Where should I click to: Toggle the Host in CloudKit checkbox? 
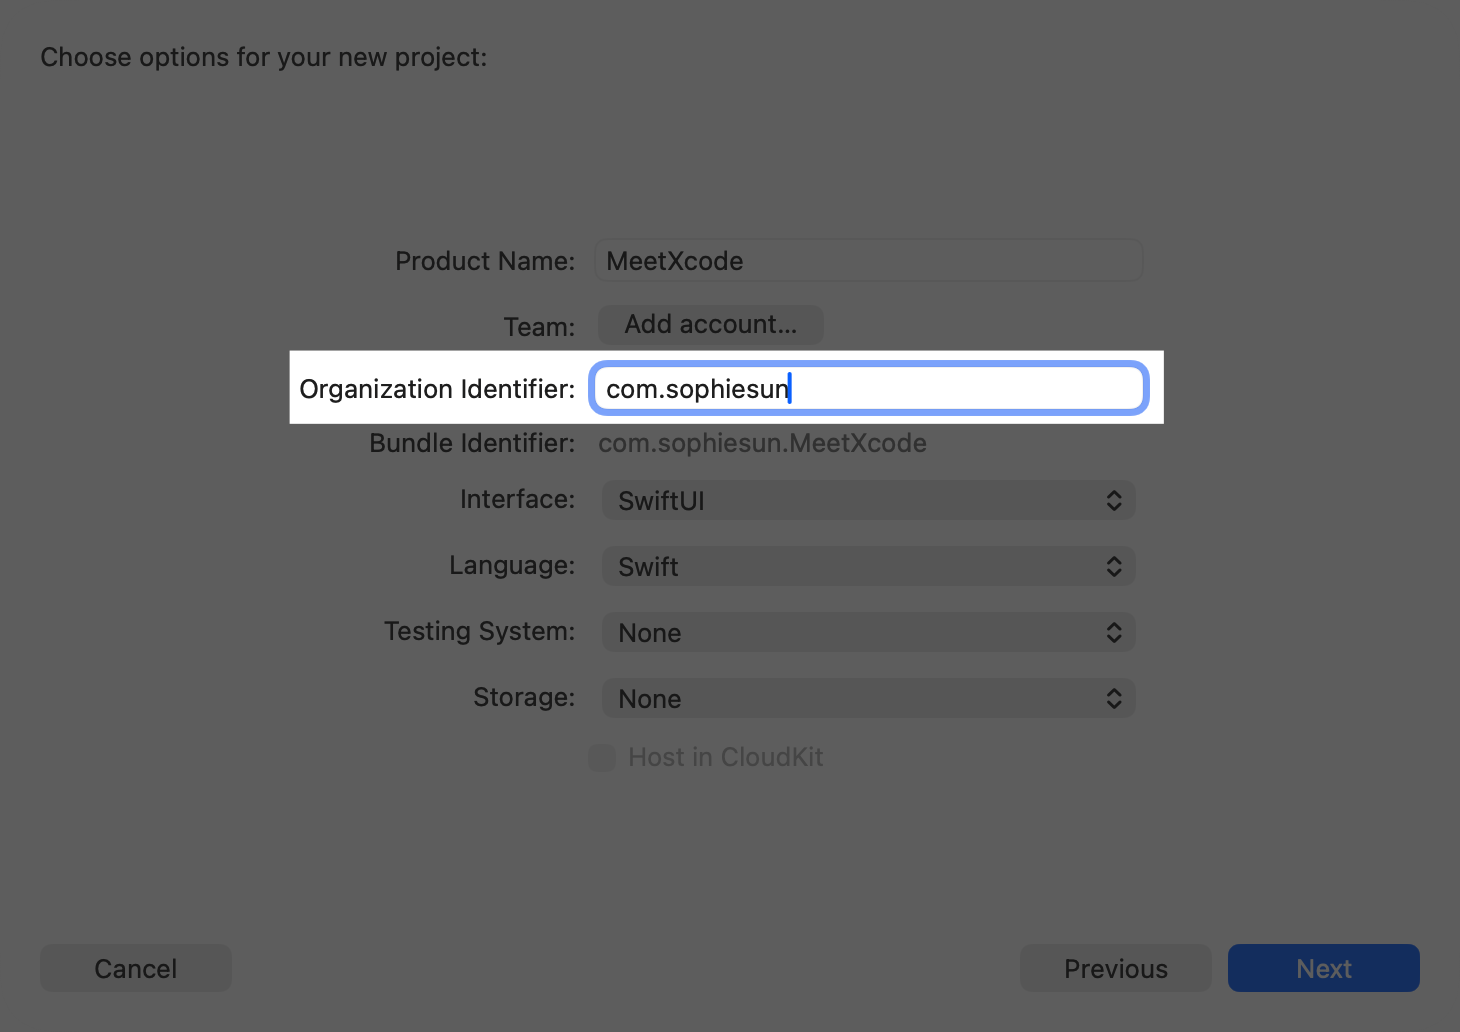click(602, 758)
